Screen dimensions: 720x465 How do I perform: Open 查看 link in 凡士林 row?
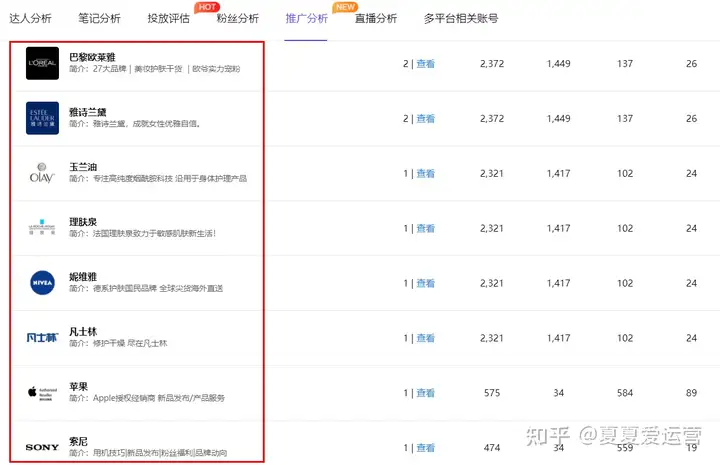425,338
